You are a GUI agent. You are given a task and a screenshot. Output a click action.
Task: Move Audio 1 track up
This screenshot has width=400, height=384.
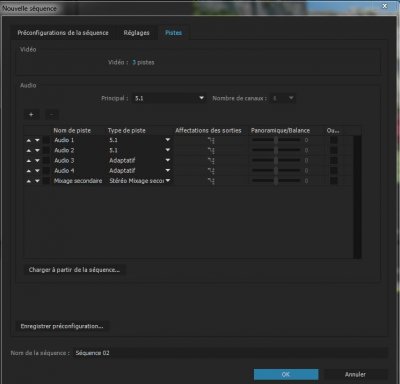[x=29, y=140]
